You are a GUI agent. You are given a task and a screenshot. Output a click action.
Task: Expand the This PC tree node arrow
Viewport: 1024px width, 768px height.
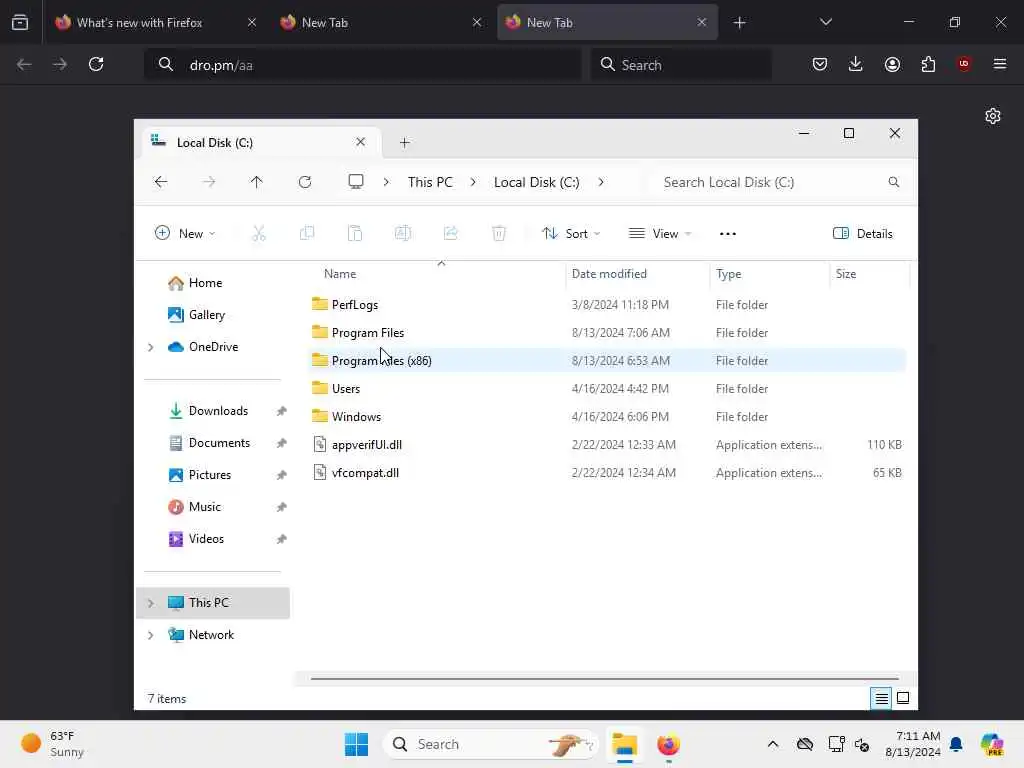point(151,603)
